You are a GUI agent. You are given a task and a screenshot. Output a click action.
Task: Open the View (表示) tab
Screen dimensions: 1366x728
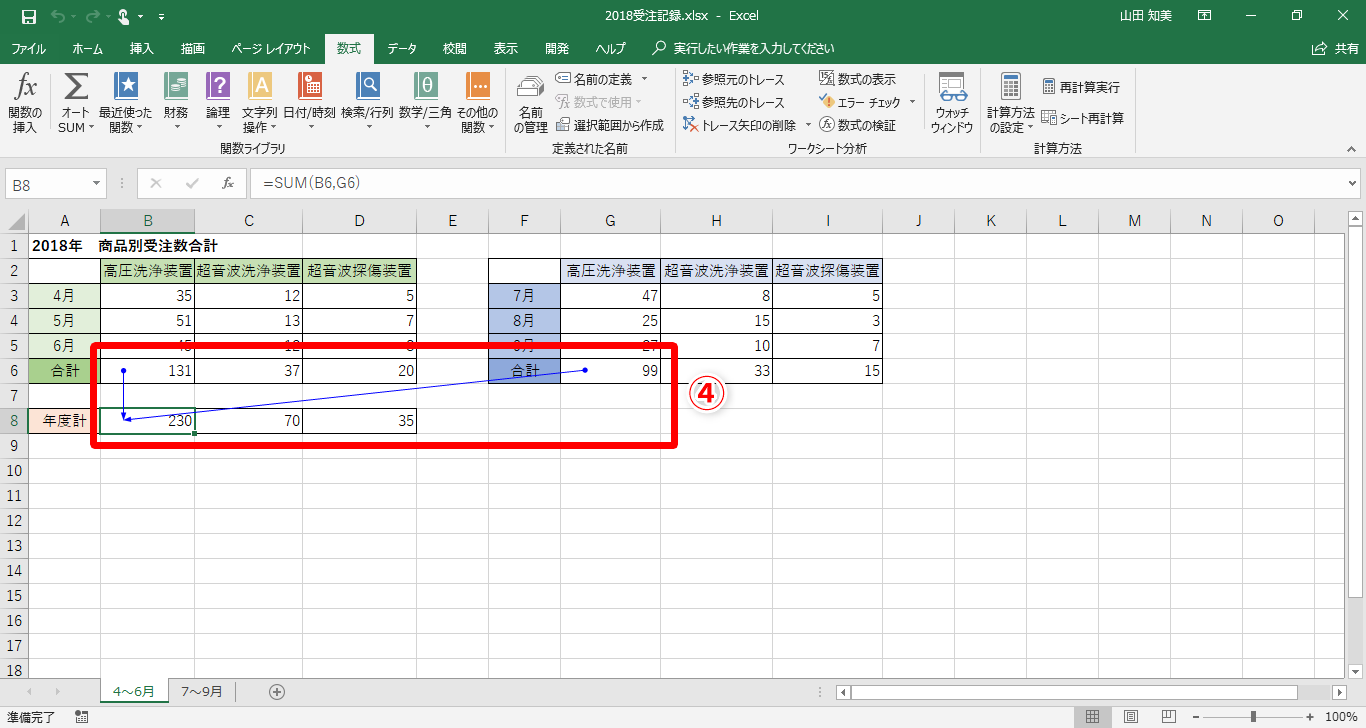point(506,48)
